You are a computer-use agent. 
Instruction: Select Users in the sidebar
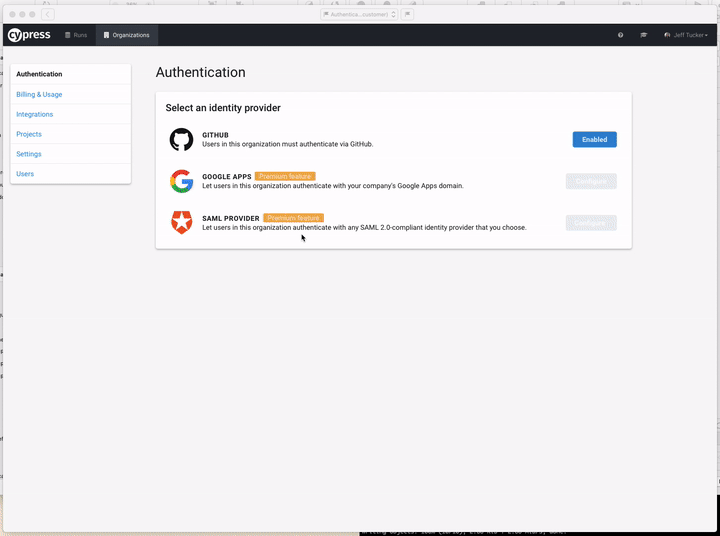click(x=25, y=174)
